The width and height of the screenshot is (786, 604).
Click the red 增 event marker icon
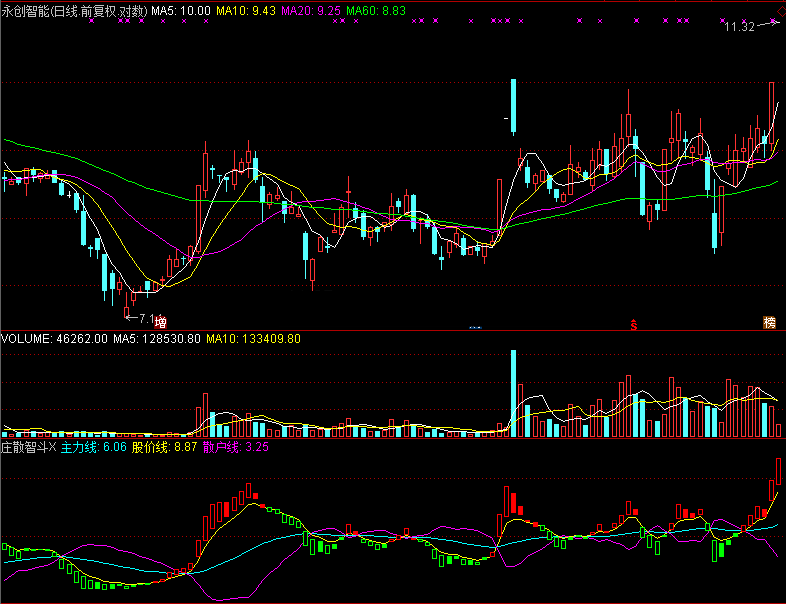point(160,322)
